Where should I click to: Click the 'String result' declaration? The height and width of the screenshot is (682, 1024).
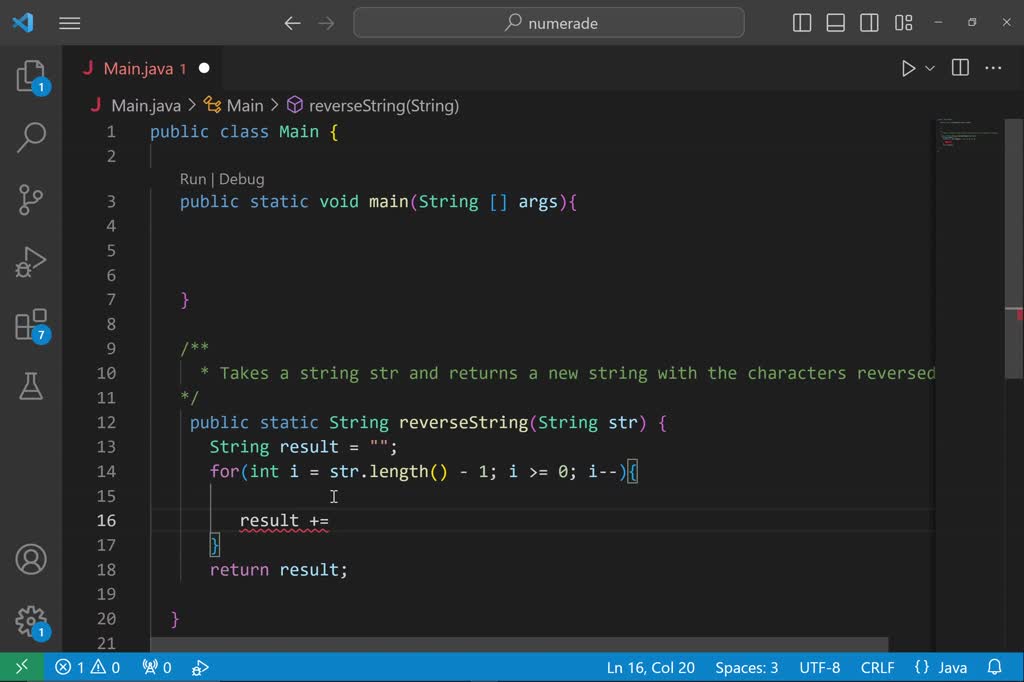coord(274,447)
